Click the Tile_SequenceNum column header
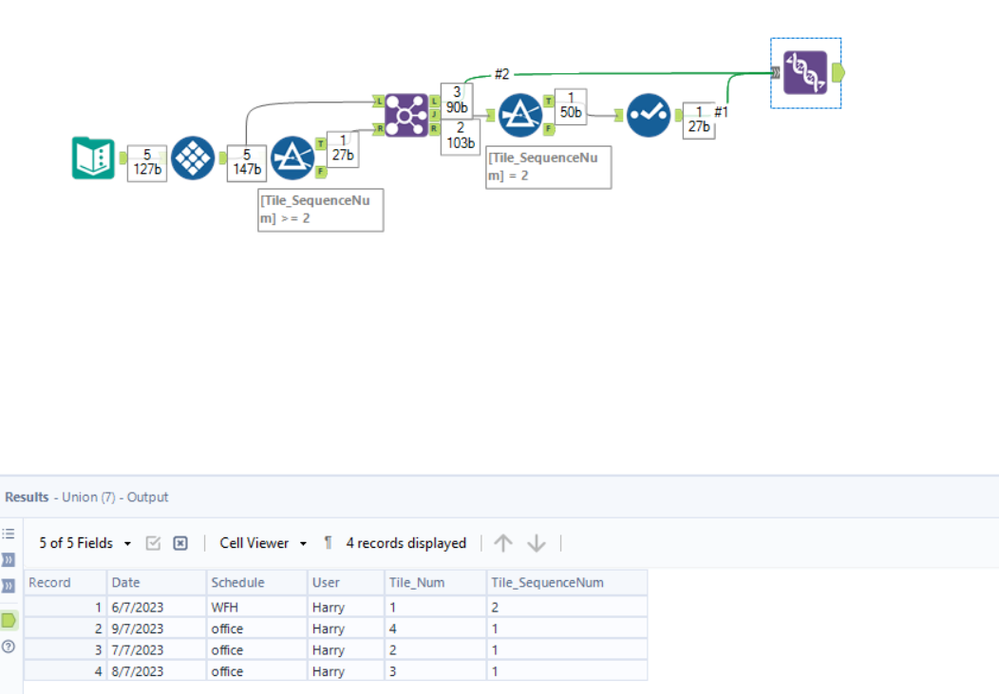 (567, 582)
